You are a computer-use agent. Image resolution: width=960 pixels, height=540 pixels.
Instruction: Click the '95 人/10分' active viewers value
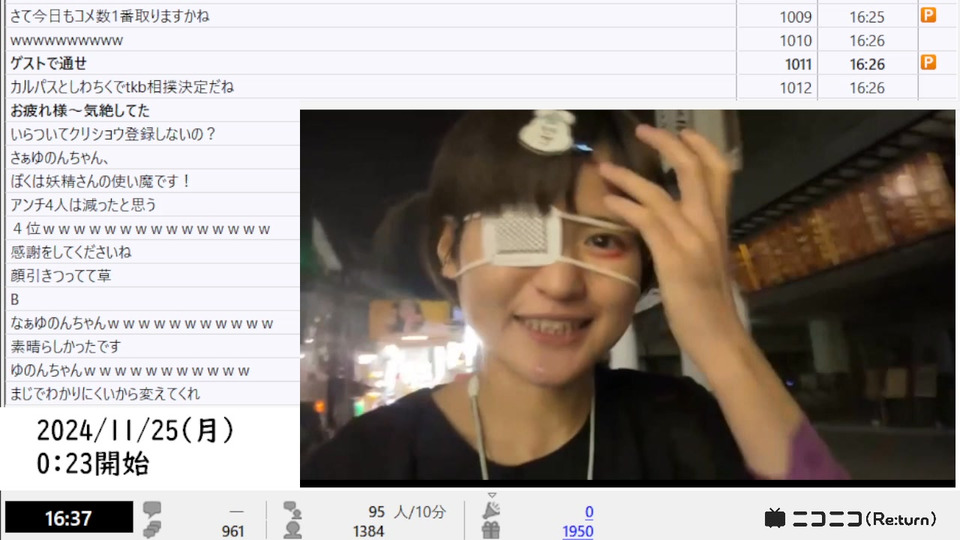tap(407, 512)
